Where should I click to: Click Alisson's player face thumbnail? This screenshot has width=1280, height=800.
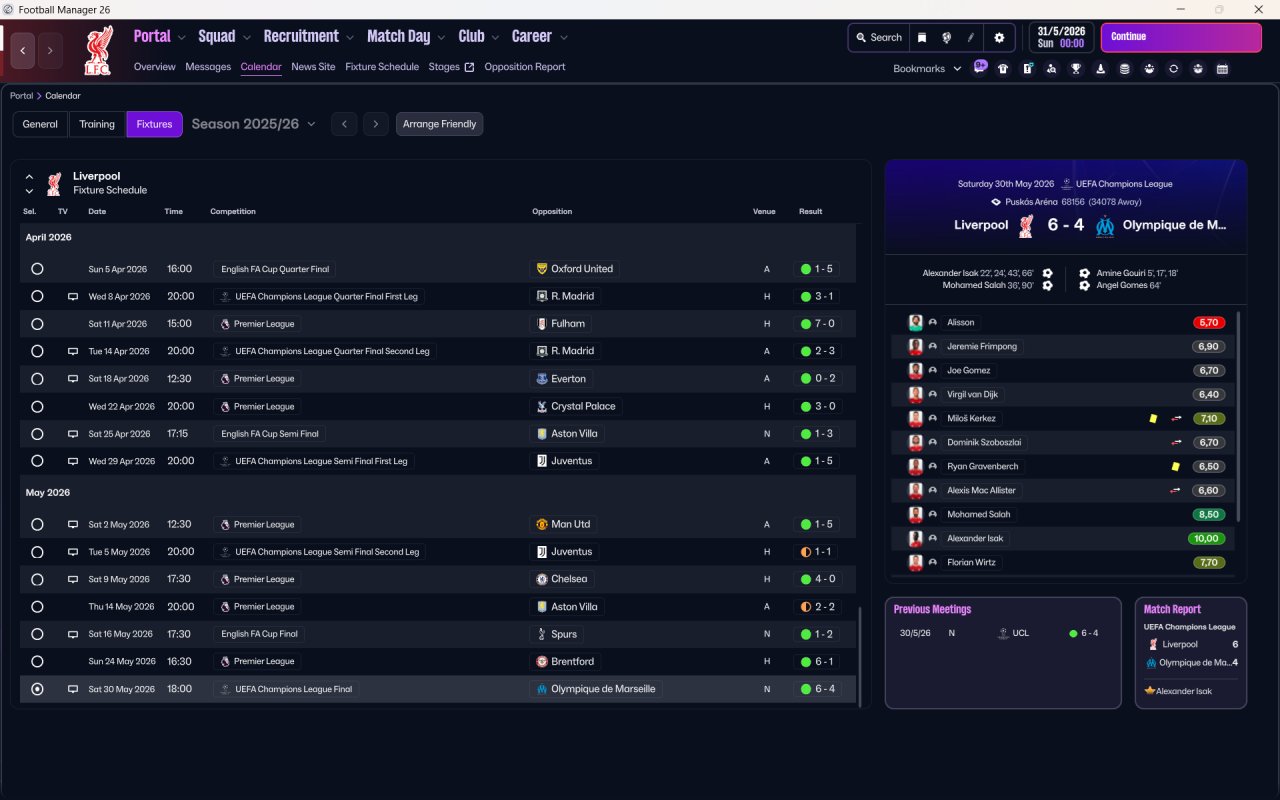[915, 322]
